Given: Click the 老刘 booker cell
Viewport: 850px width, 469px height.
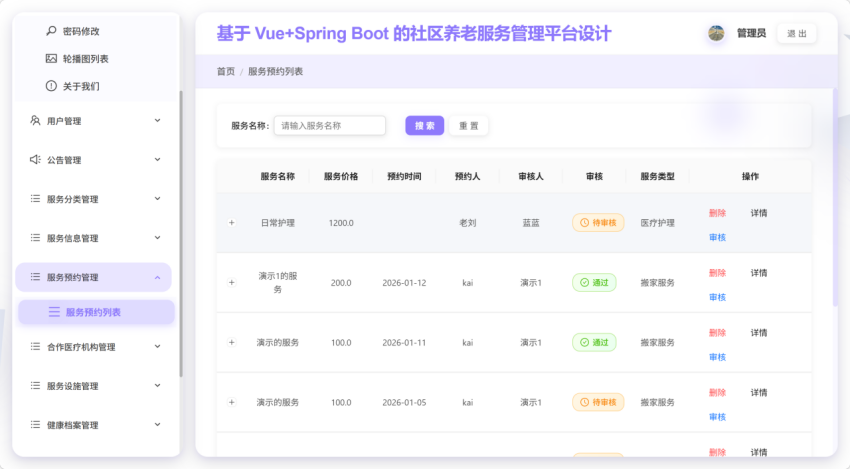Looking at the screenshot, I should point(467,223).
